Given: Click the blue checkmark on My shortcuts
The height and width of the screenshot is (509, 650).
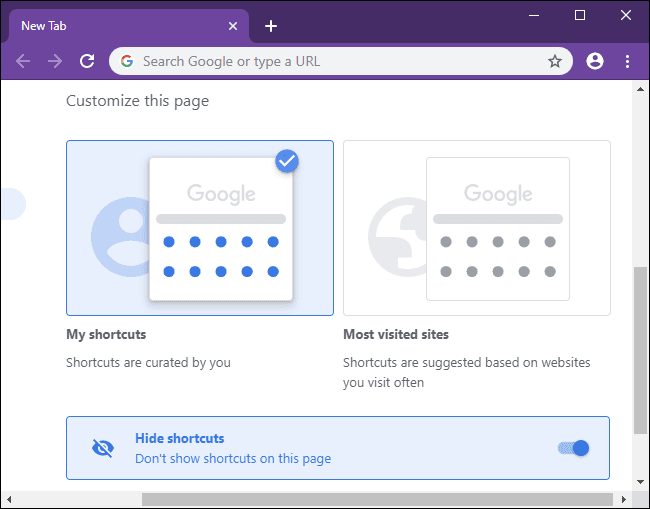Looking at the screenshot, I should click(x=287, y=160).
